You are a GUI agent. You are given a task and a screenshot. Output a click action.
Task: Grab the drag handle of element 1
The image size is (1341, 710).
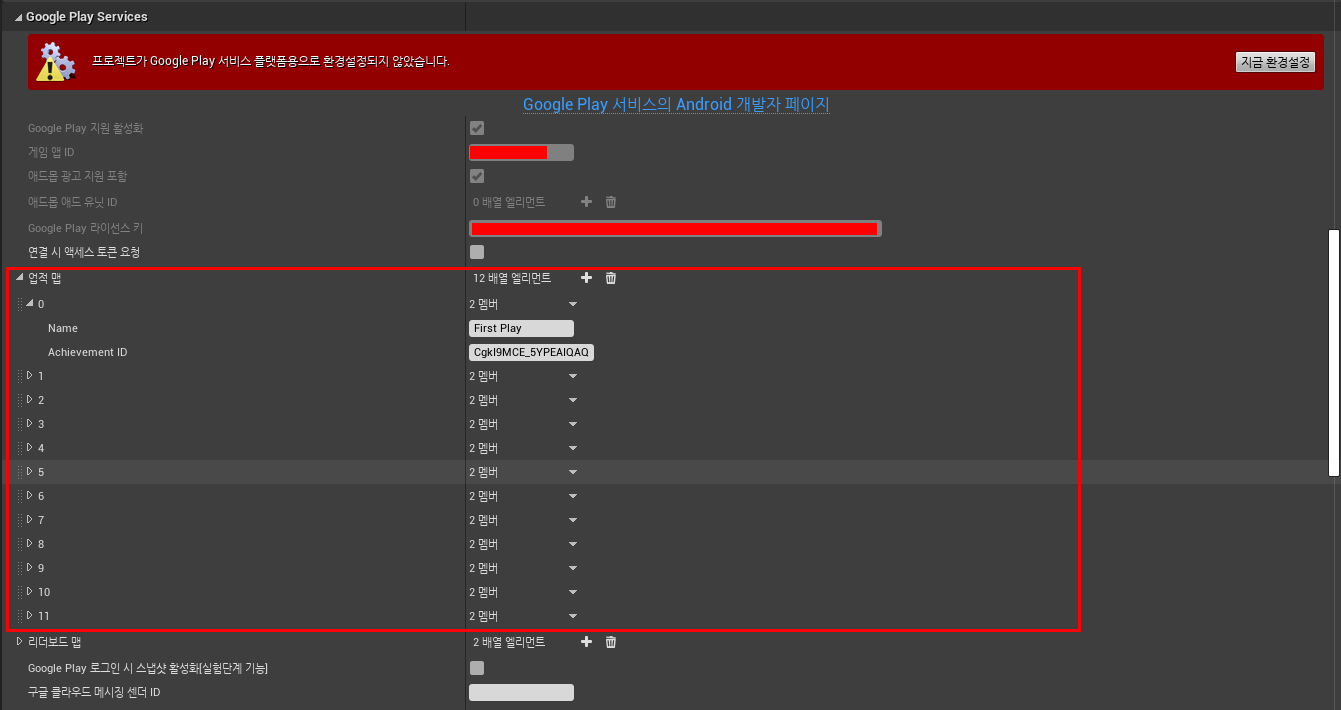(x=19, y=376)
